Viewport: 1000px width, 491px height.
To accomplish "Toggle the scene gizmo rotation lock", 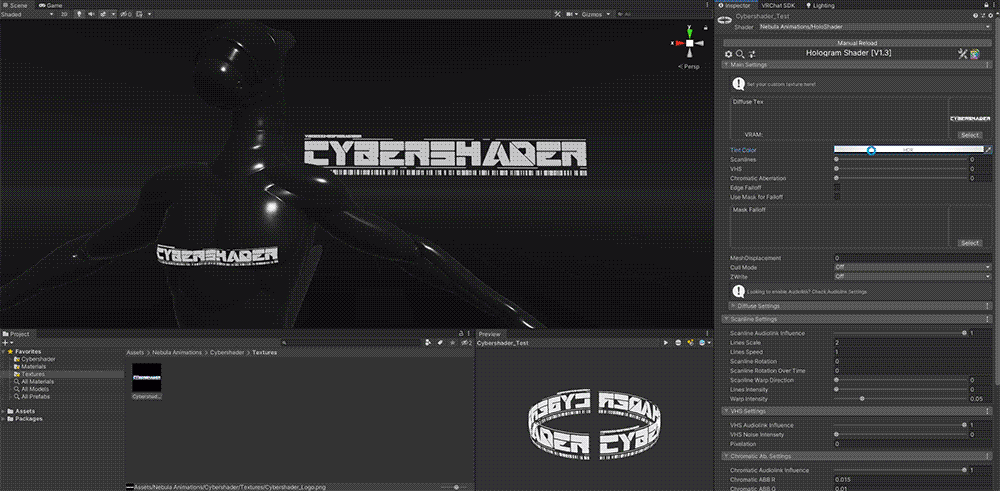I will [705, 27].
